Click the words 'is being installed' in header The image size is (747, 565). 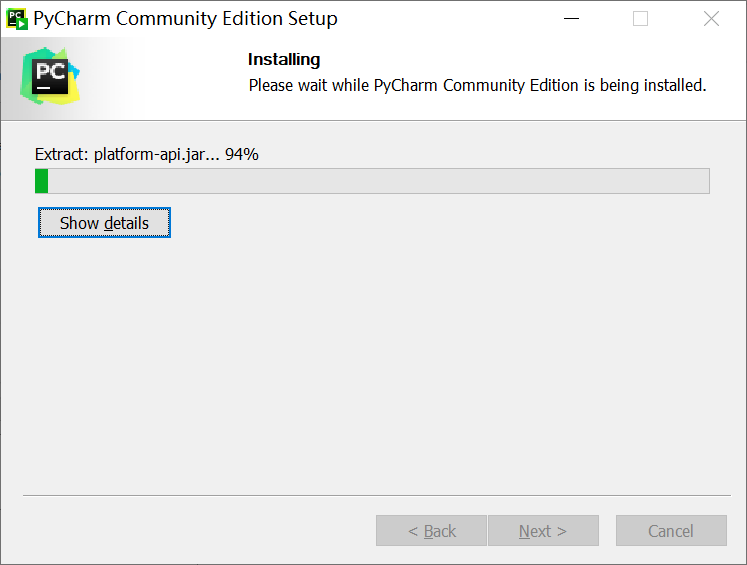click(x=645, y=85)
